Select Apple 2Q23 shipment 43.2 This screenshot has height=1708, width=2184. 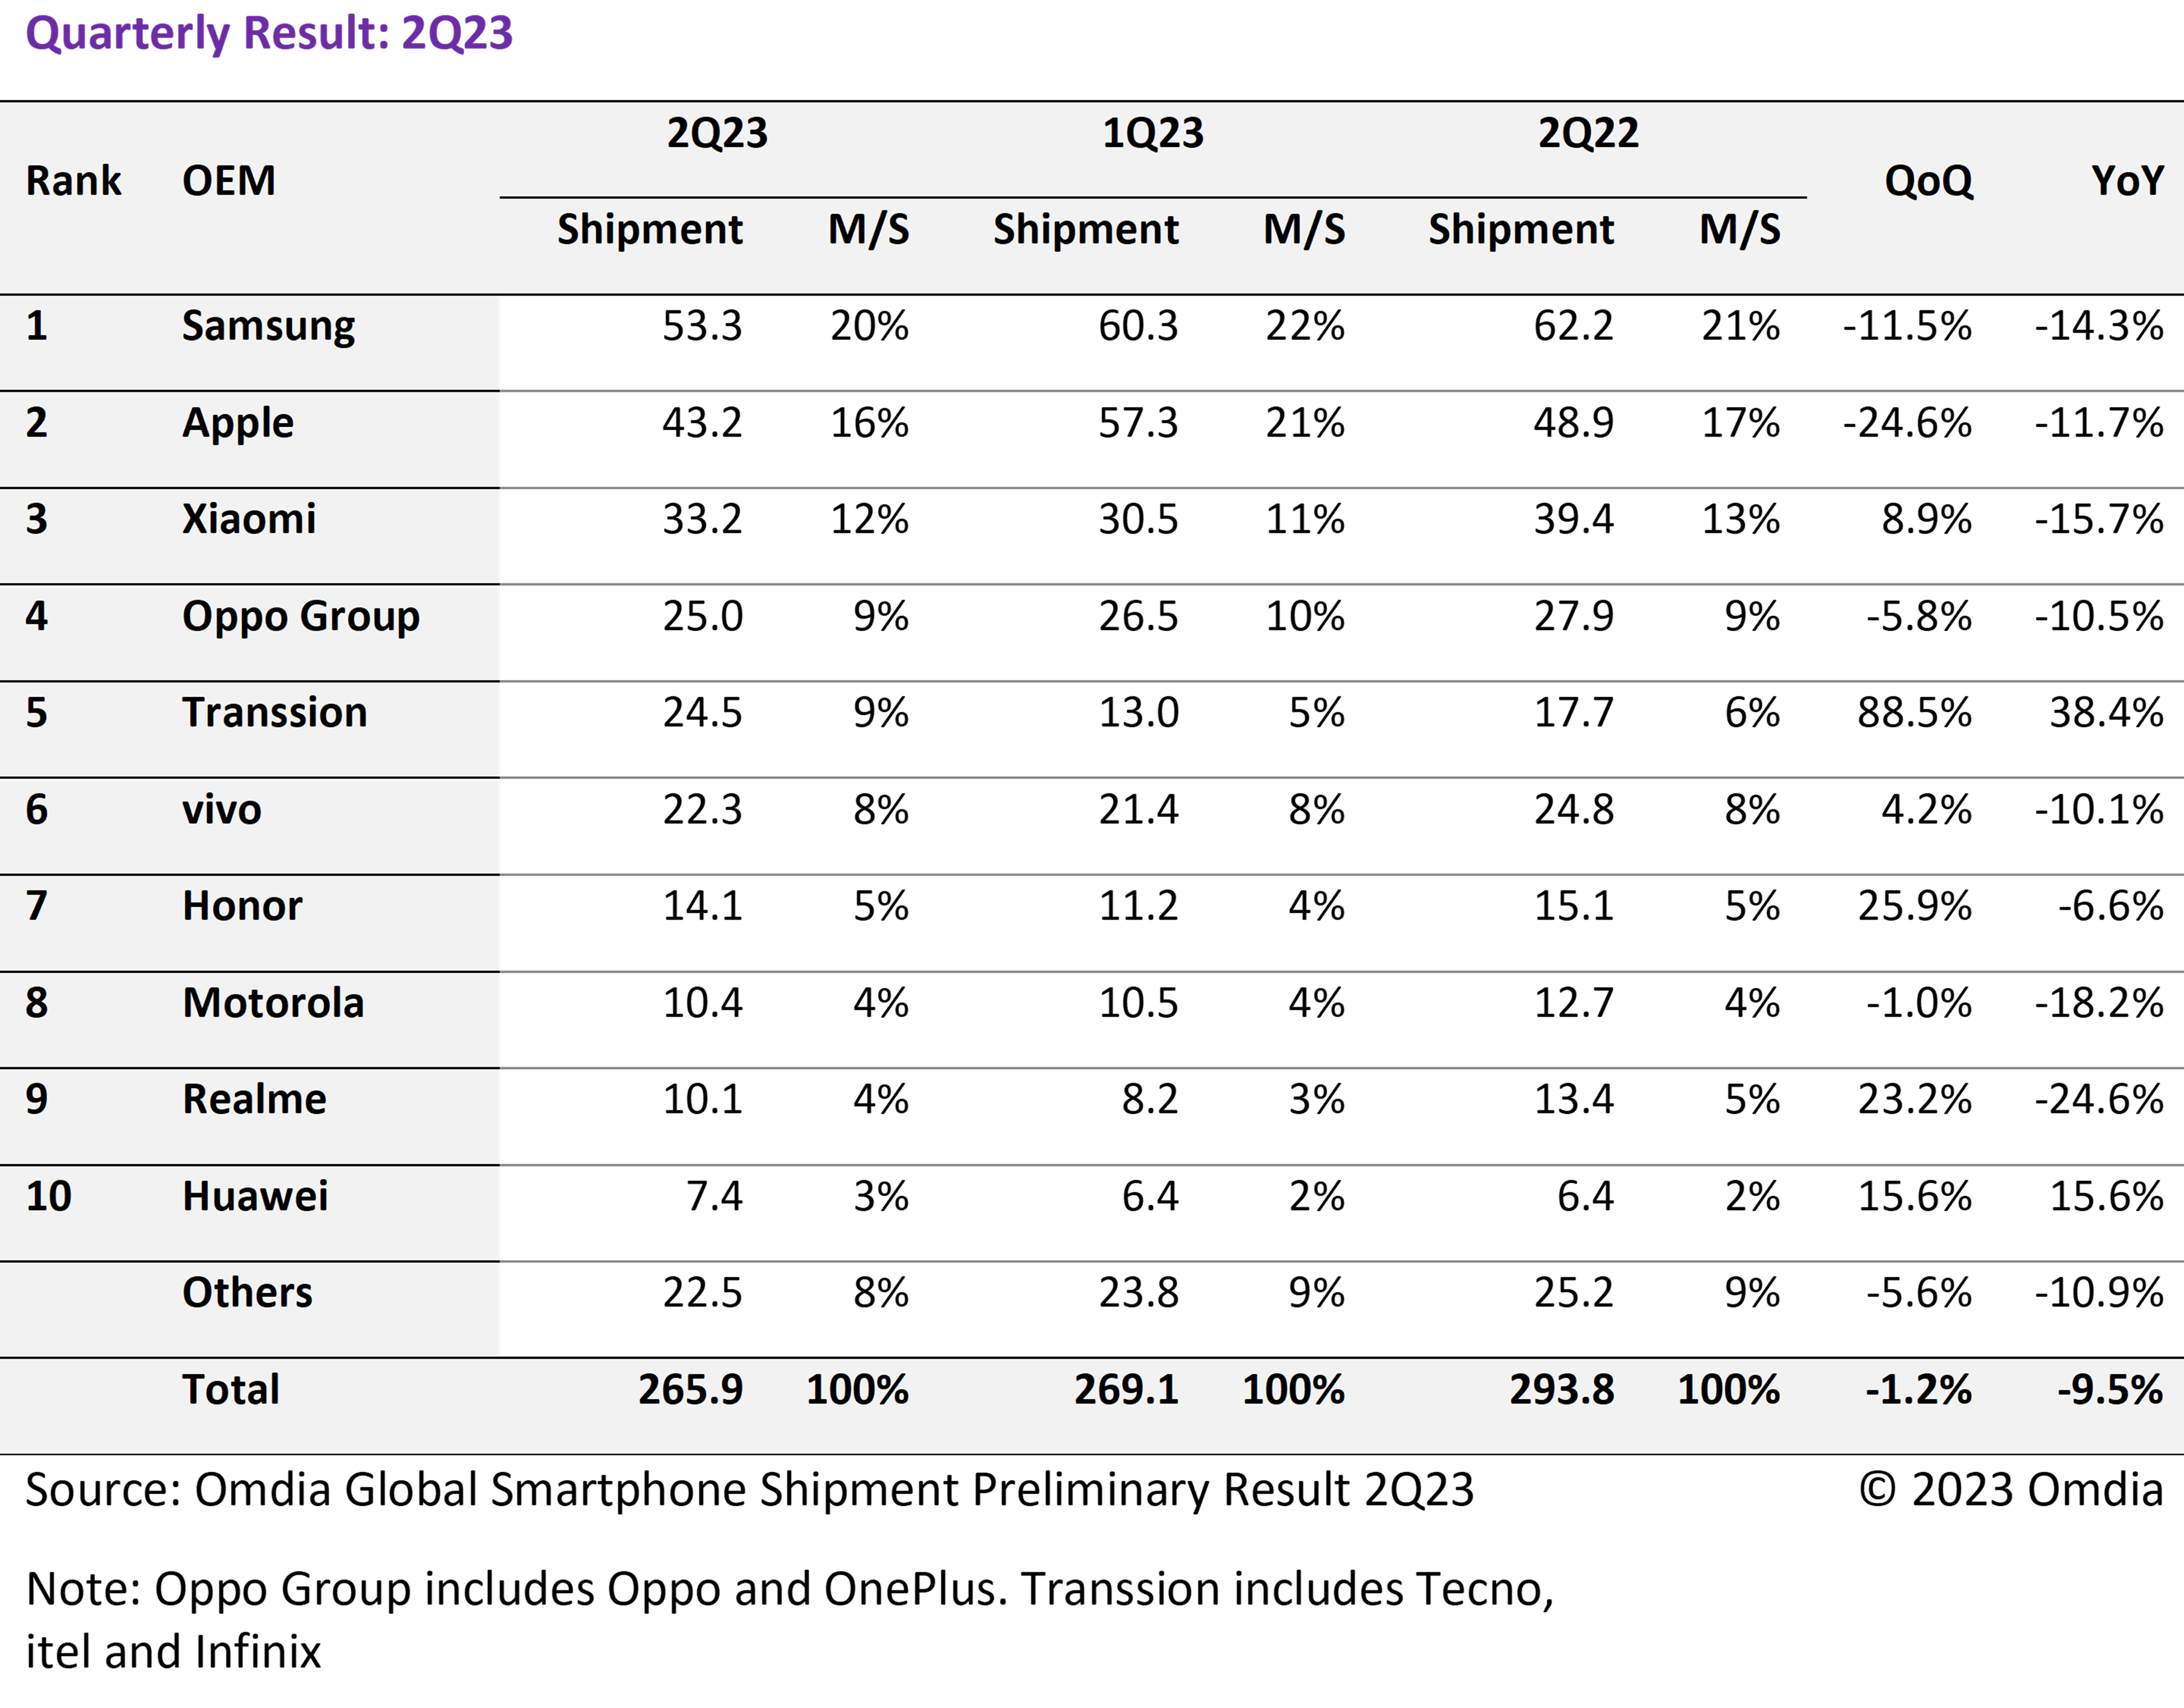point(702,423)
